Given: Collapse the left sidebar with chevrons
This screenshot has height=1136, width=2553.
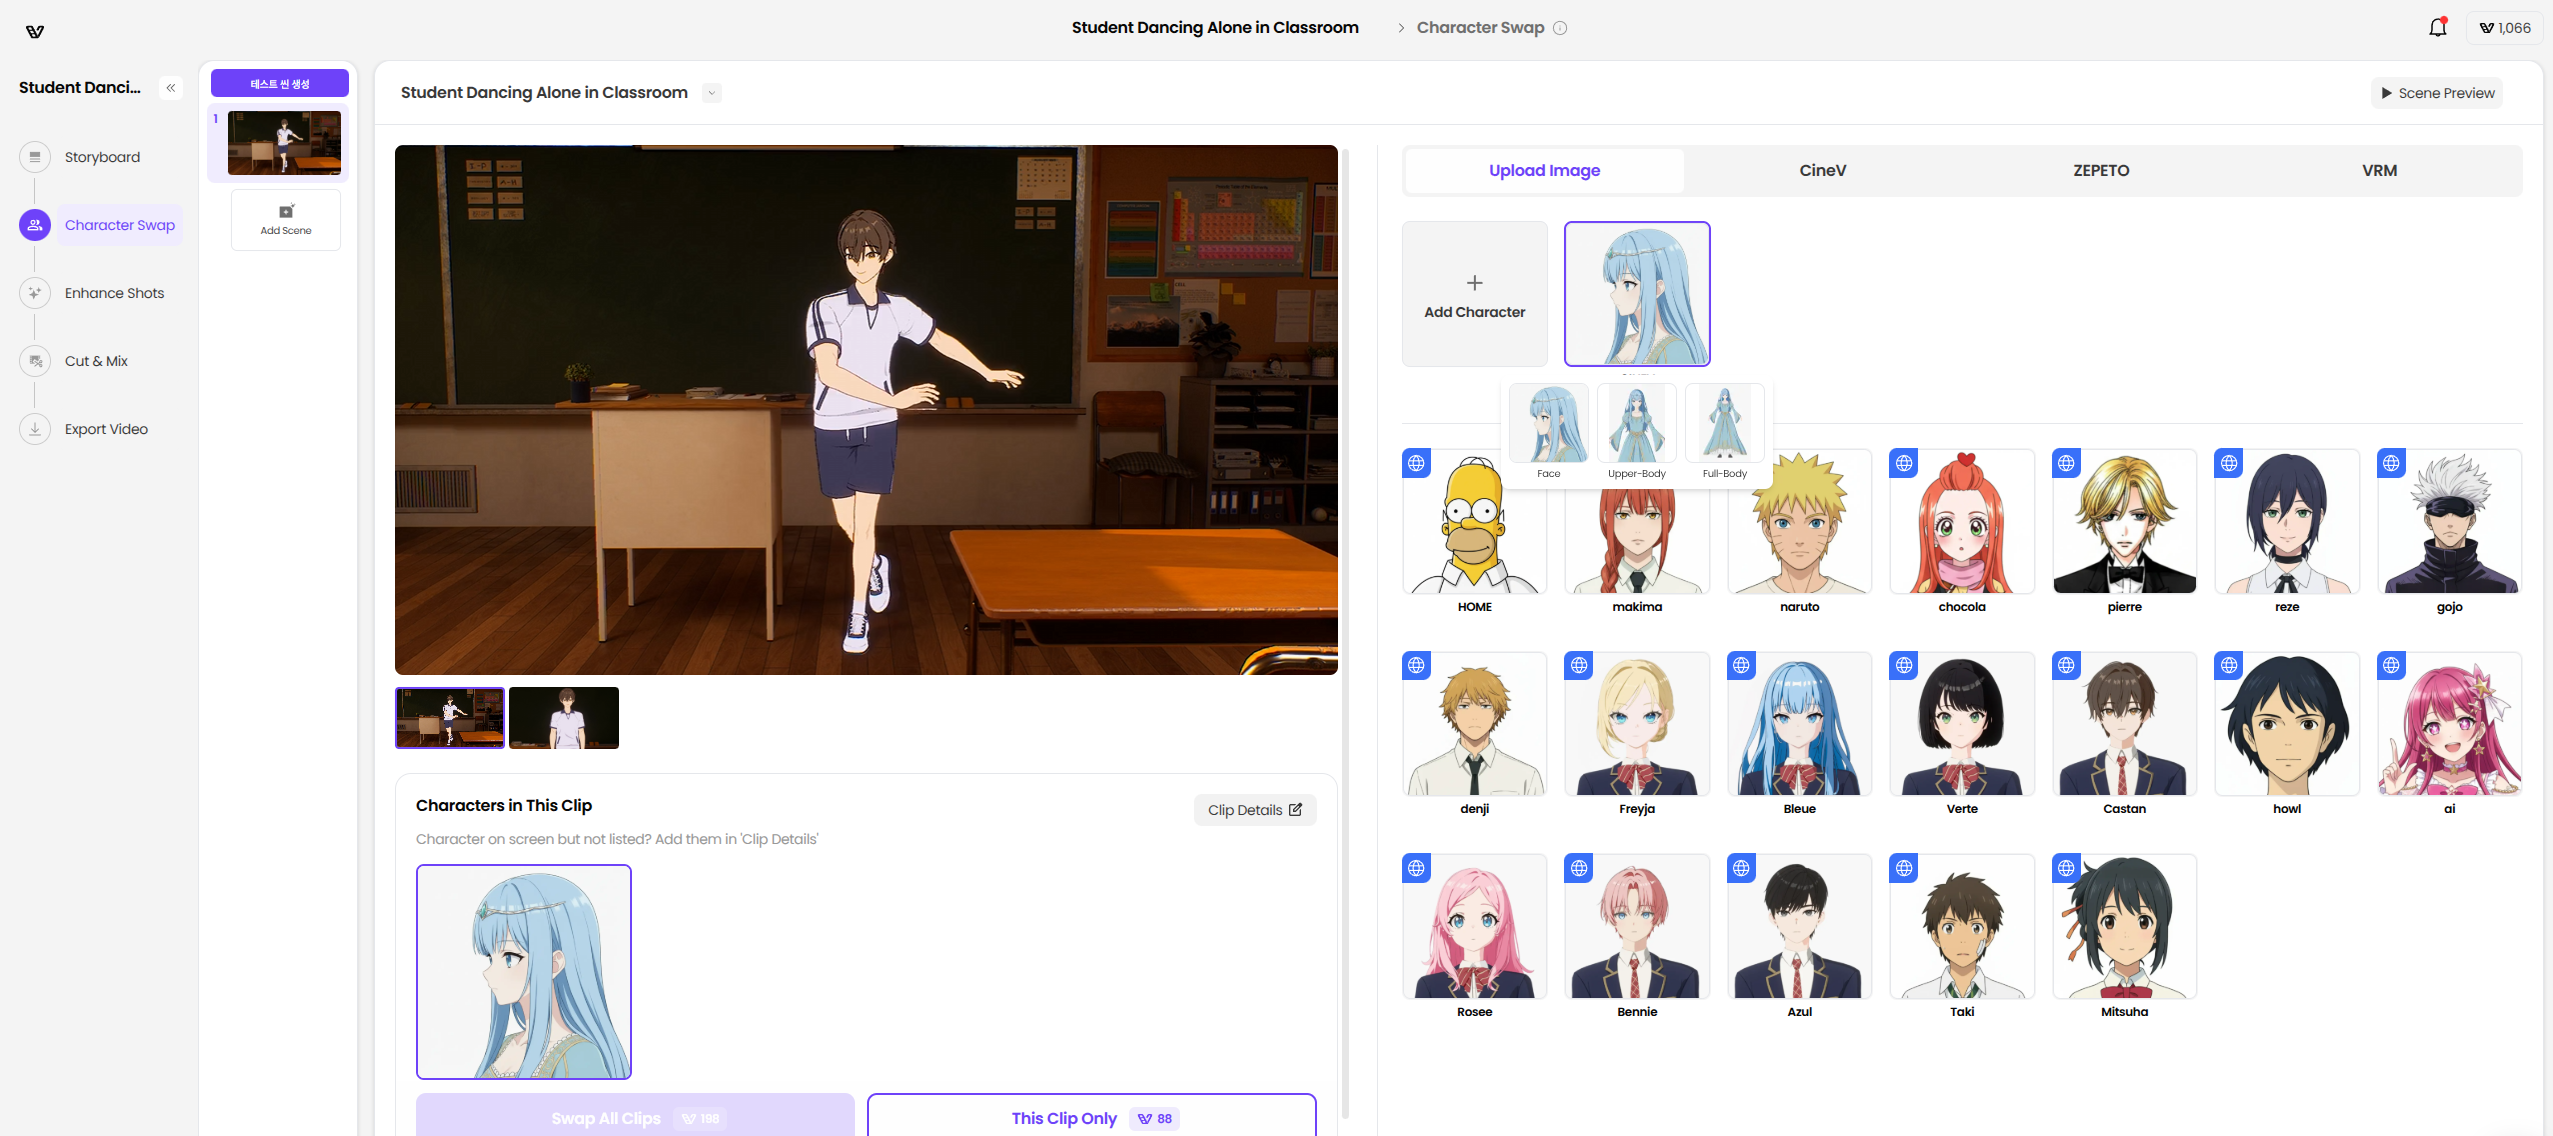Looking at the screenshot, I should (171, 88).
